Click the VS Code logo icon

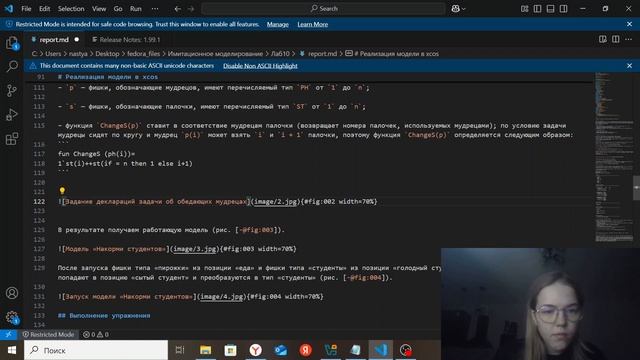coord(9,8)
